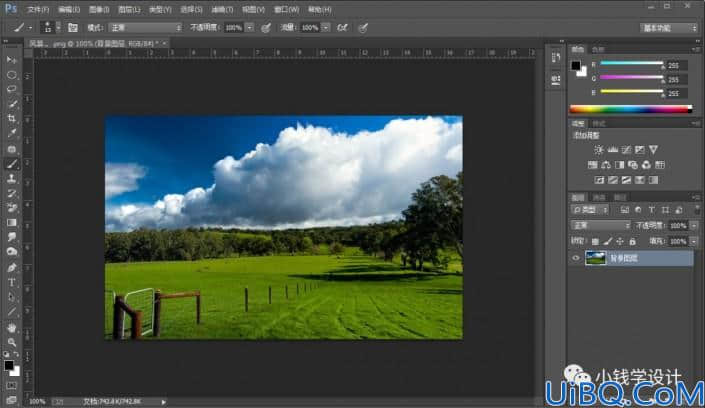The width and height of the screenshot is (705, 408).
Task: Select the Path Selection tool
Action: (12, 297)
